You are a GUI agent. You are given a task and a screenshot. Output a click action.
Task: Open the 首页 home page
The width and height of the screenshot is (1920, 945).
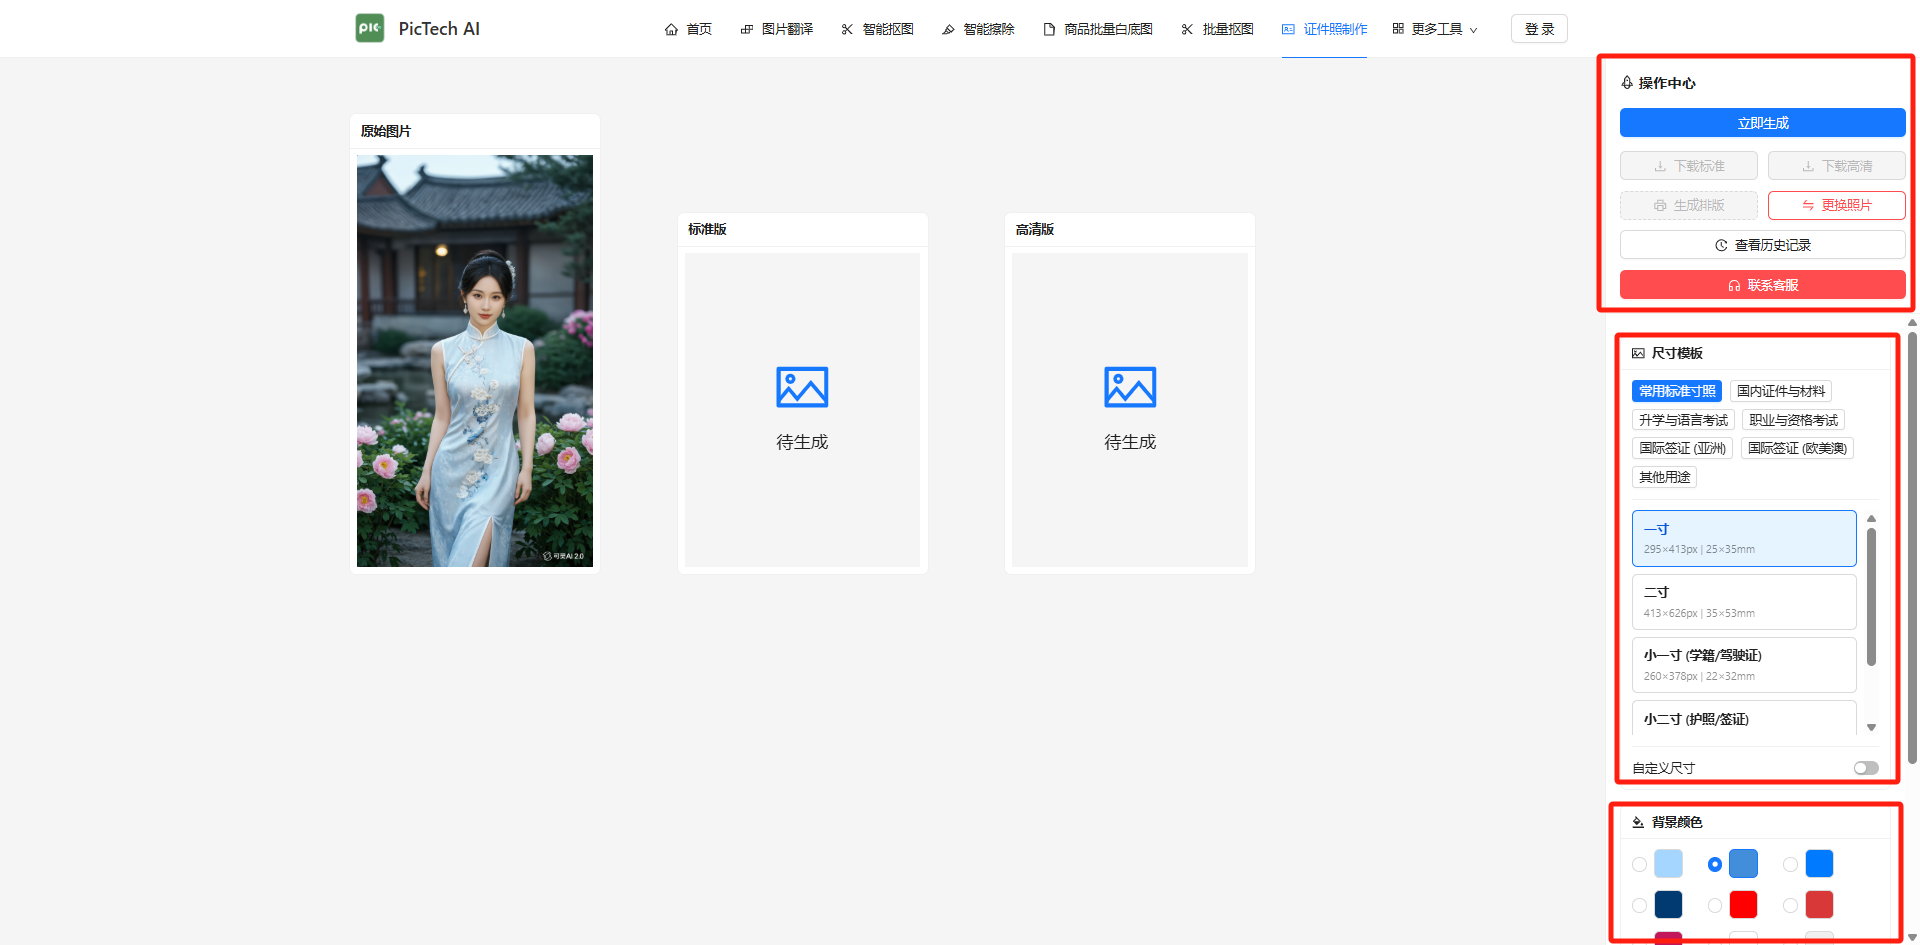[688, 29]
